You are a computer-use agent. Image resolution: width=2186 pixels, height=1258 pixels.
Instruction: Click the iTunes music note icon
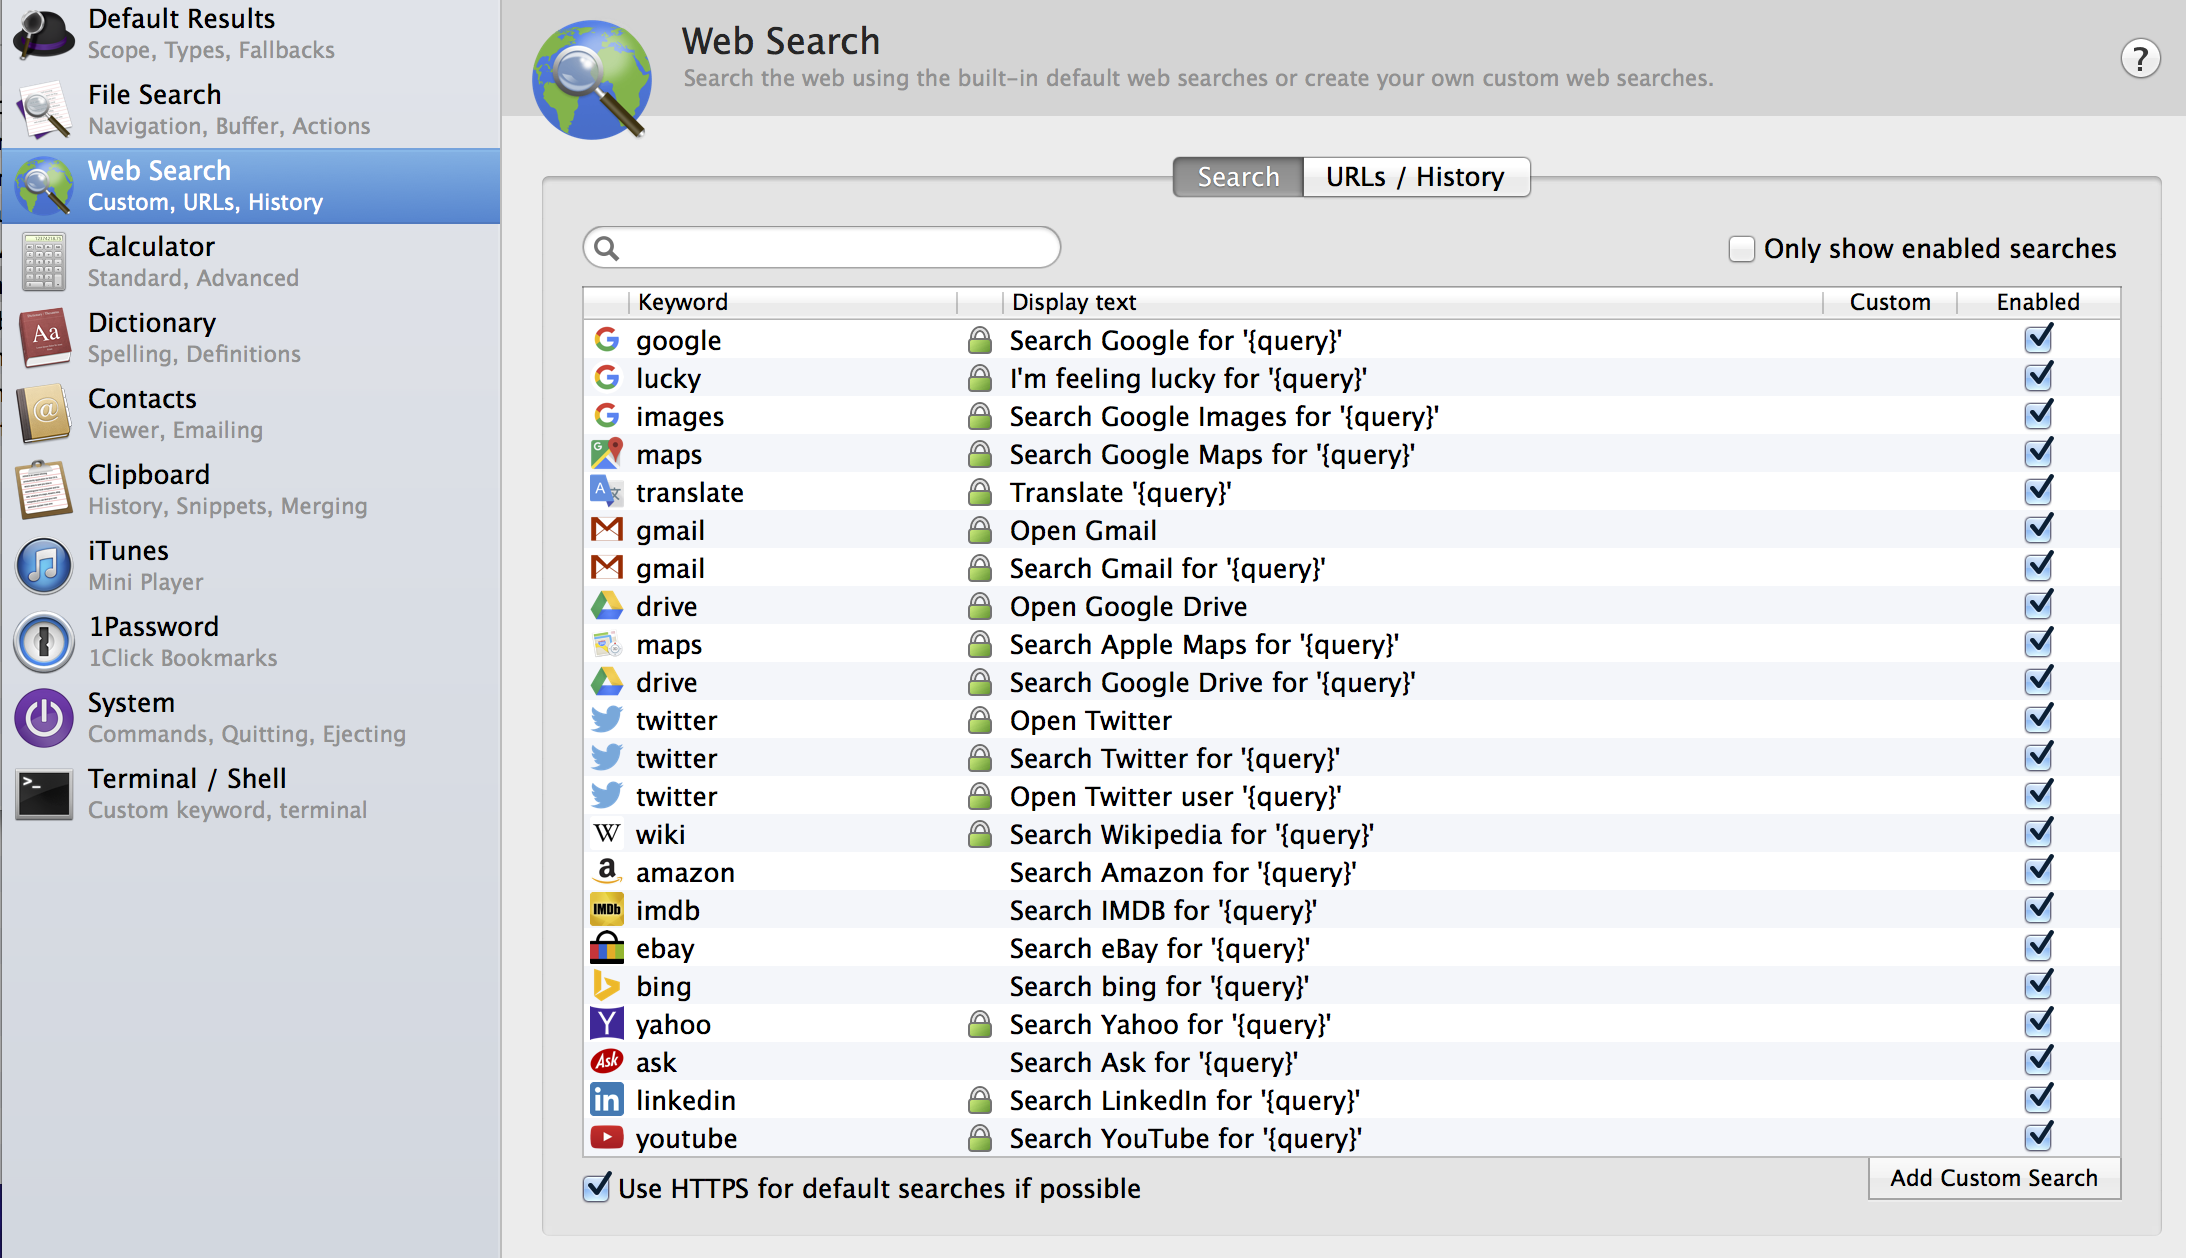[44, 566]
